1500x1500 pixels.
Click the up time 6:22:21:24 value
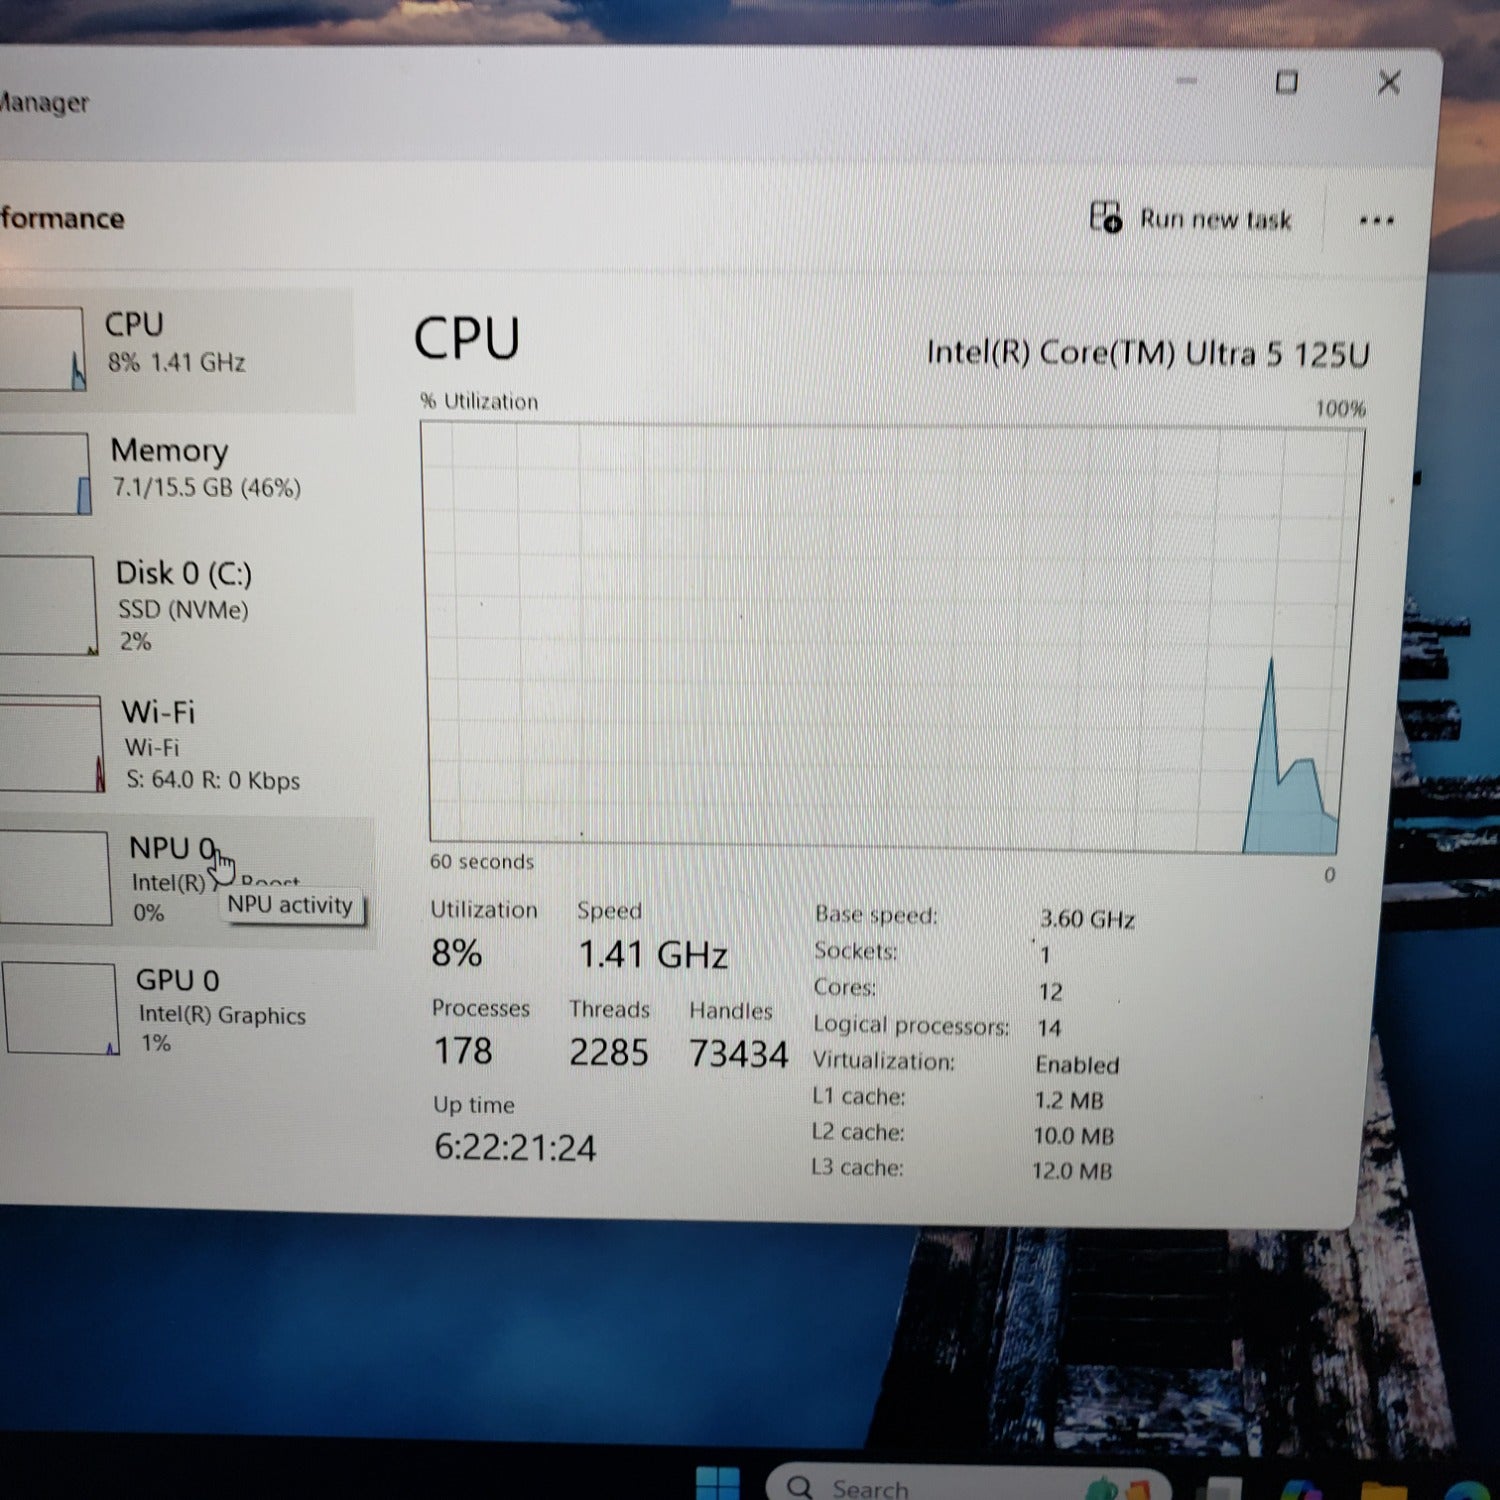tap(515, 1148)
